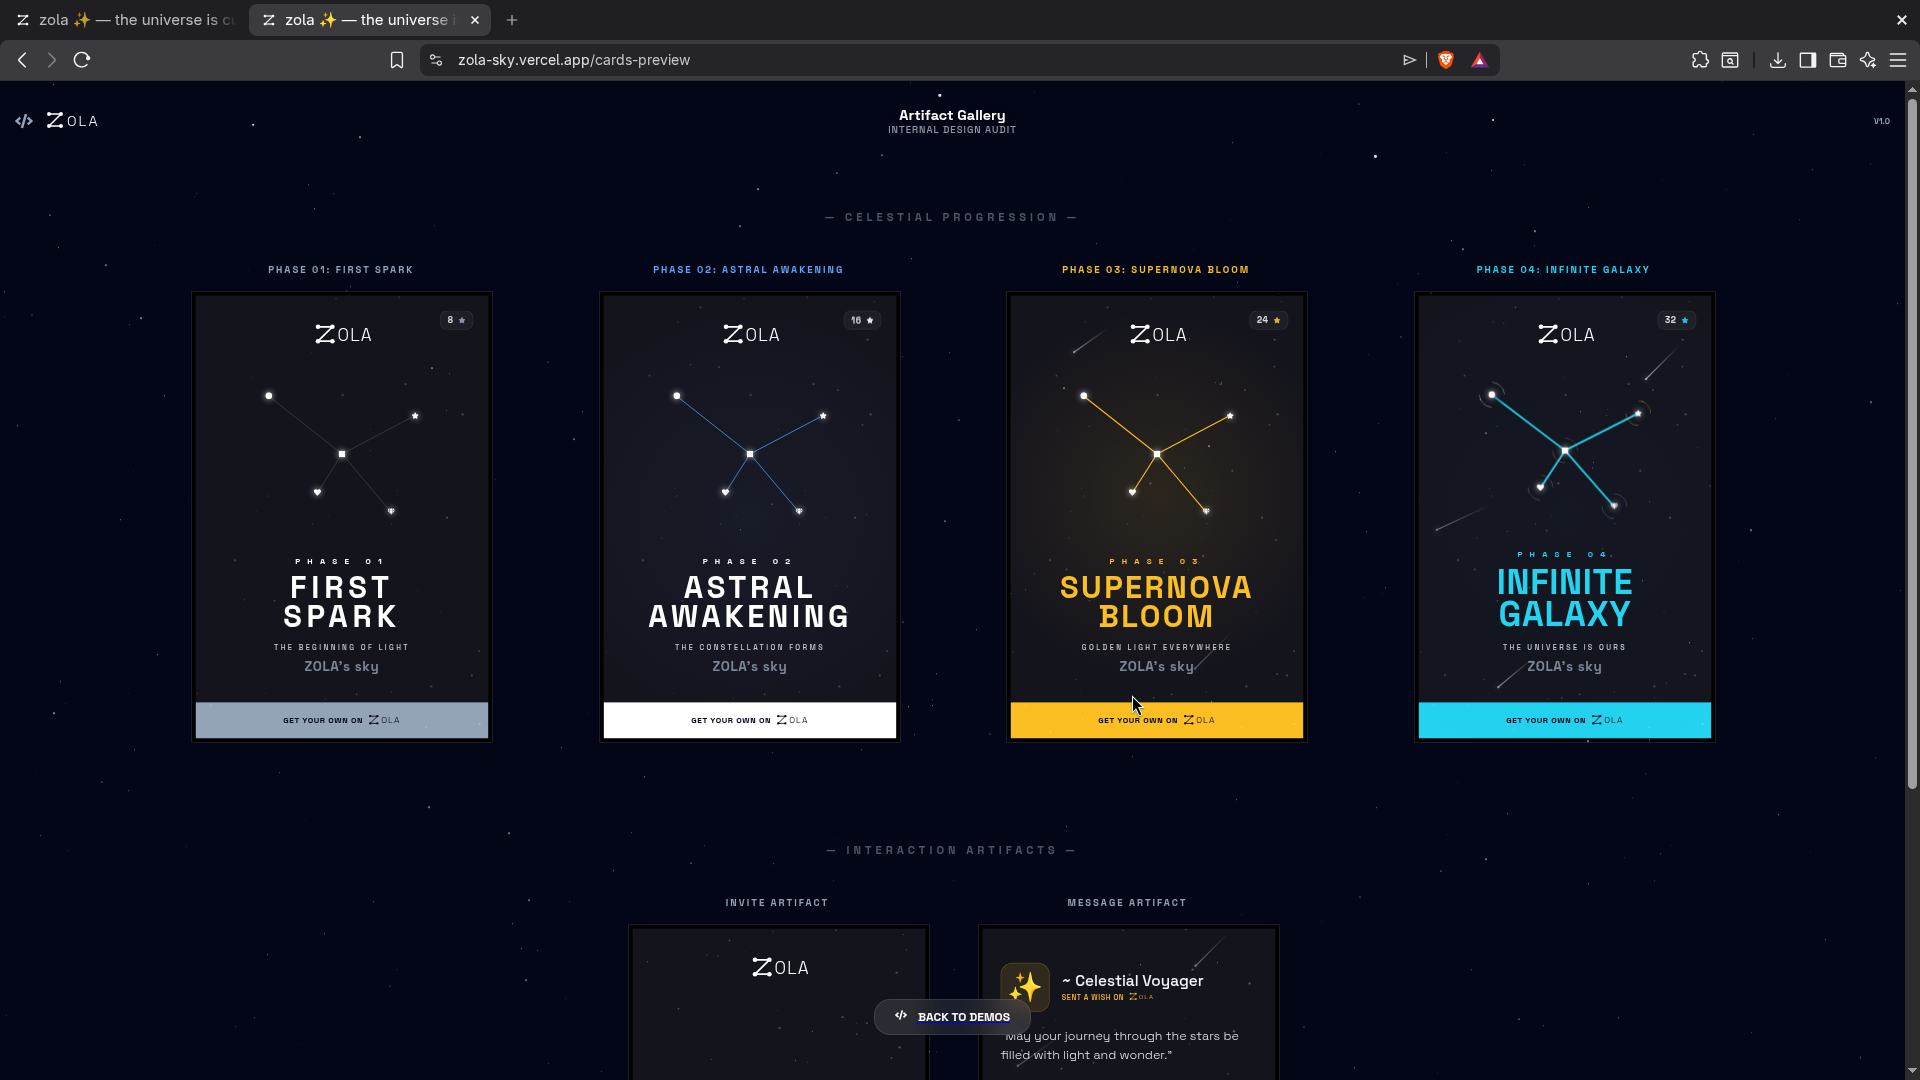Click the cyan GET YOUR OWN banner on Infinite Galaxy
Viewport: 1920px width, 1080px height.
[1564, 720]
